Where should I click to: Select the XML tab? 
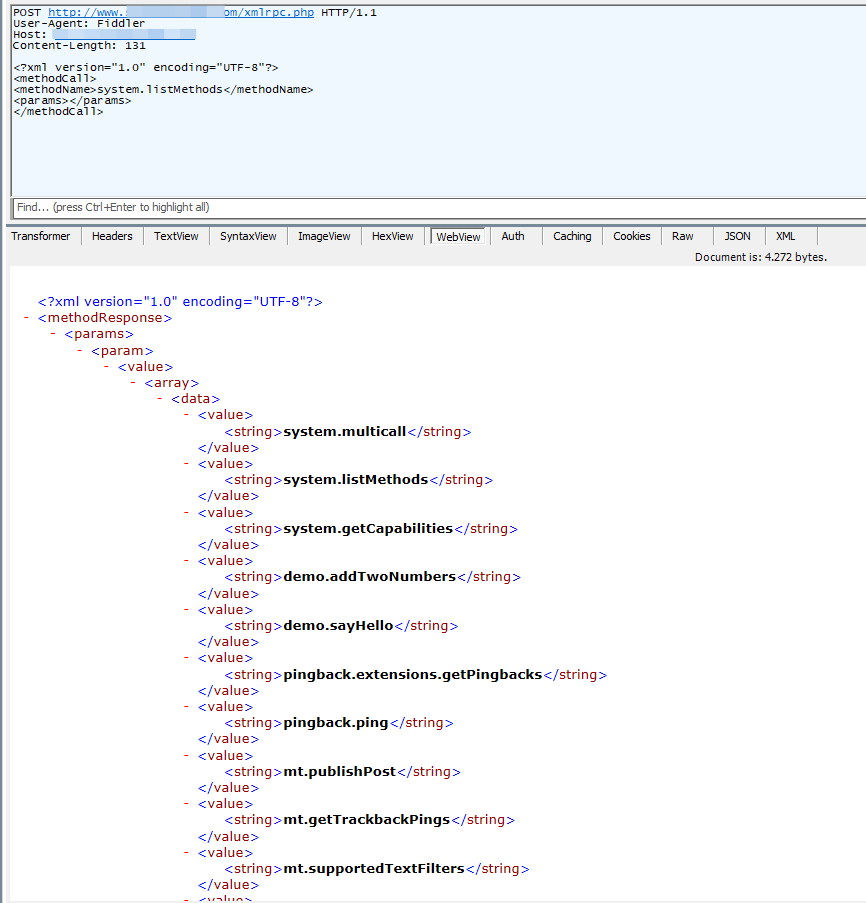coord(786,236)
